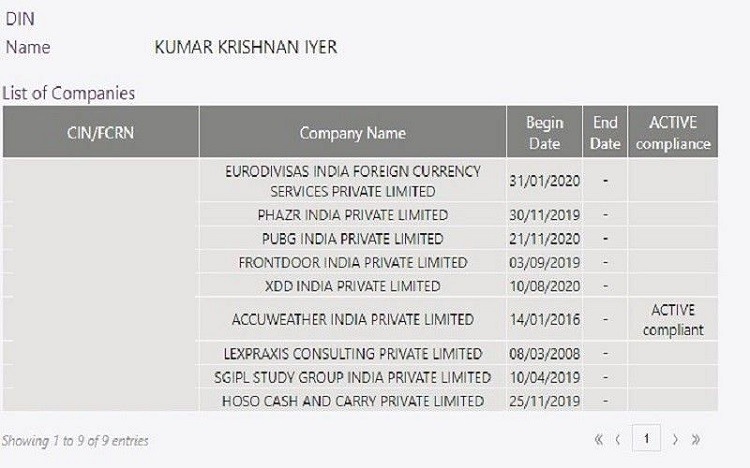
Task: Open EURODIVISAS INDIA FOREIGN CURRENCY entry
Action: [353, 180]
